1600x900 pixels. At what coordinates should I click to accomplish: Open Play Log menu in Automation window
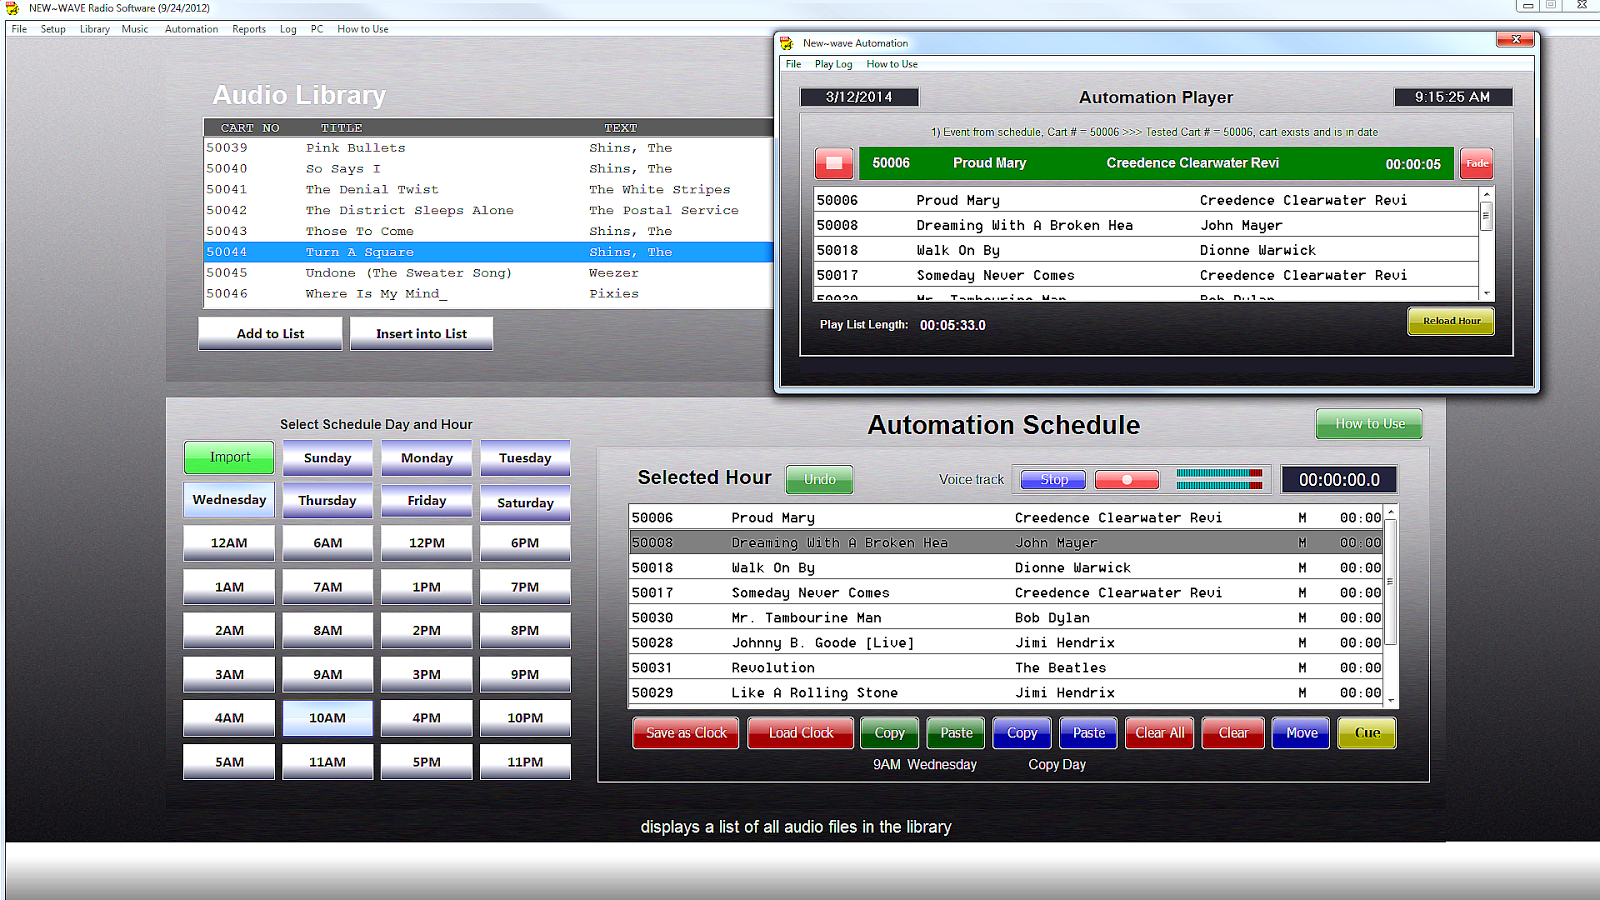coord(833,64)
